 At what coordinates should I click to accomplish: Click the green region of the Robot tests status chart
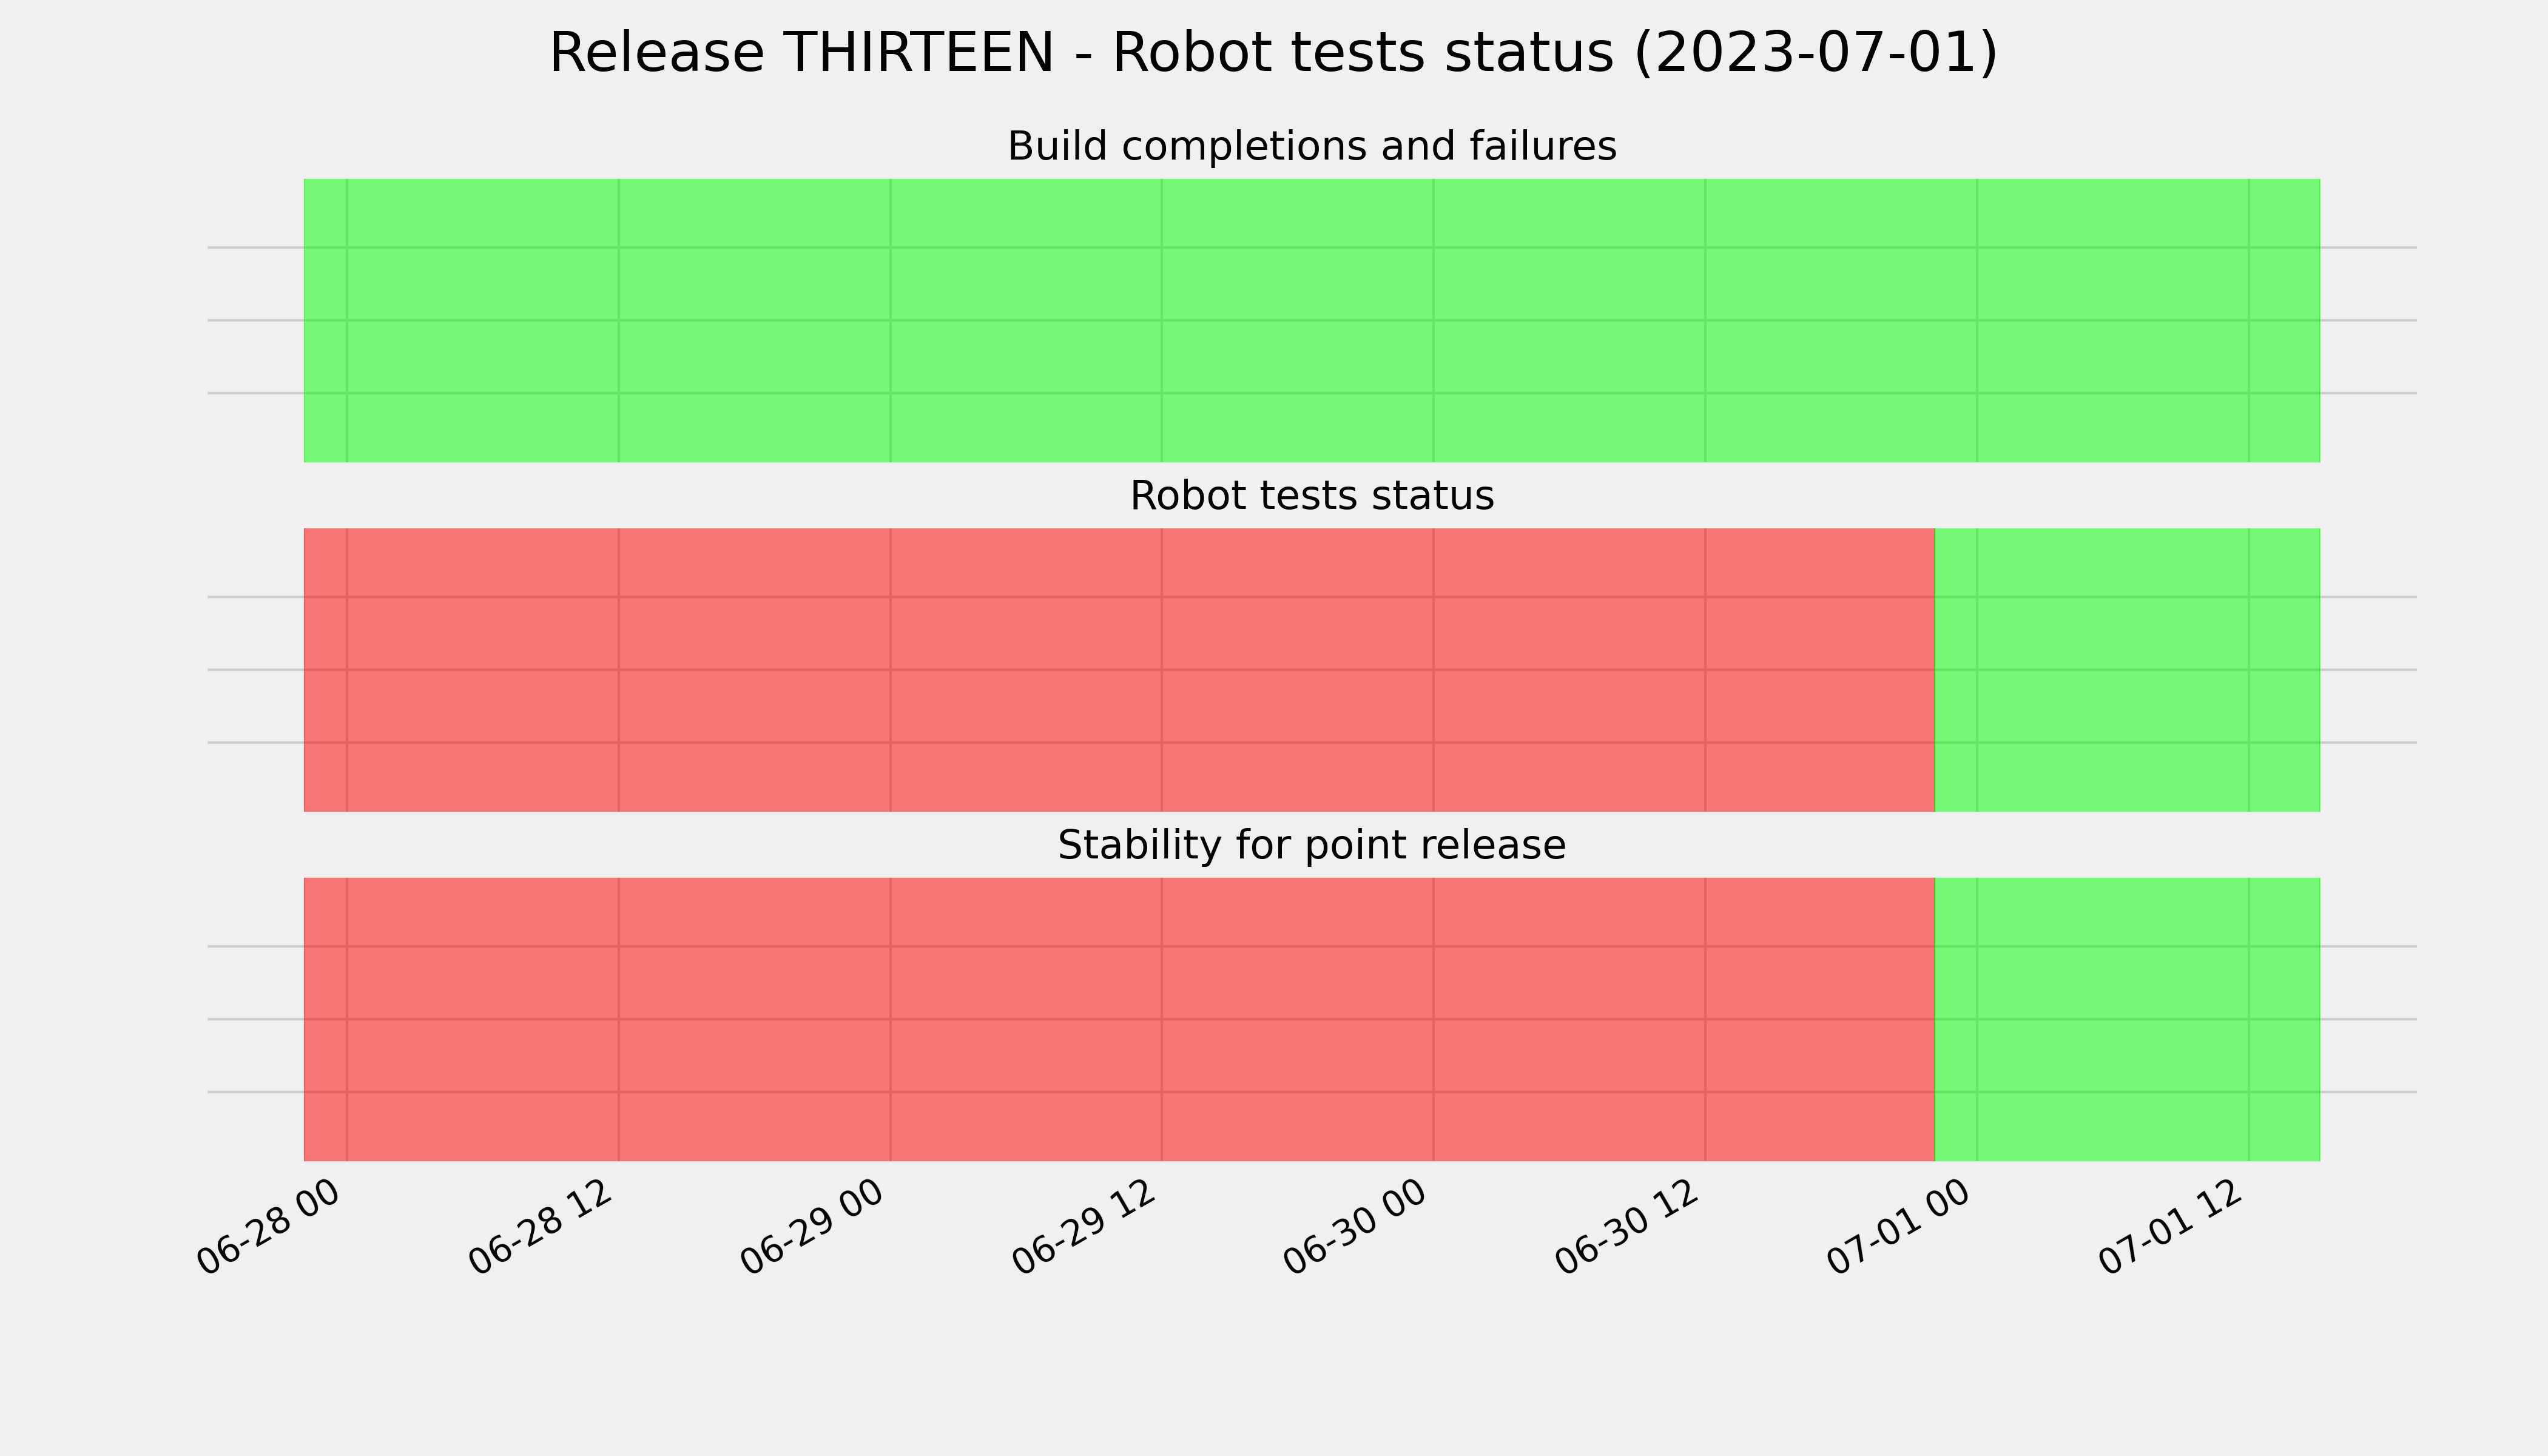pyautogui.click(x=2127, y=670)
